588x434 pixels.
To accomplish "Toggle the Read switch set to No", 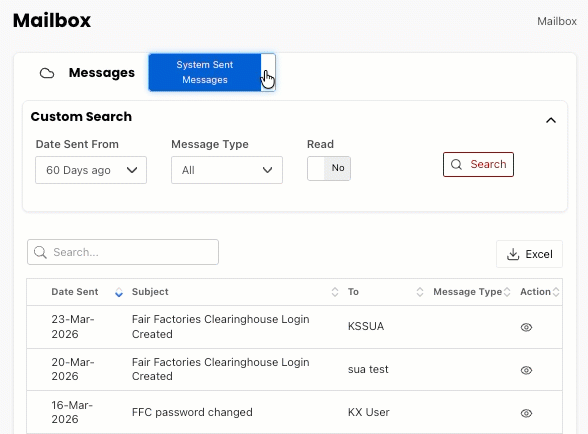I will pos(329,168).
